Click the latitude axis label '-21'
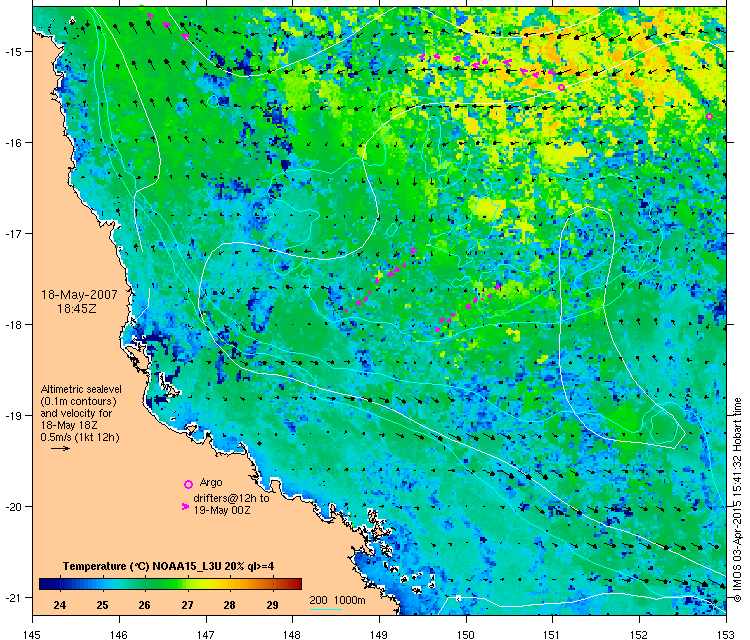 [12, 598]
